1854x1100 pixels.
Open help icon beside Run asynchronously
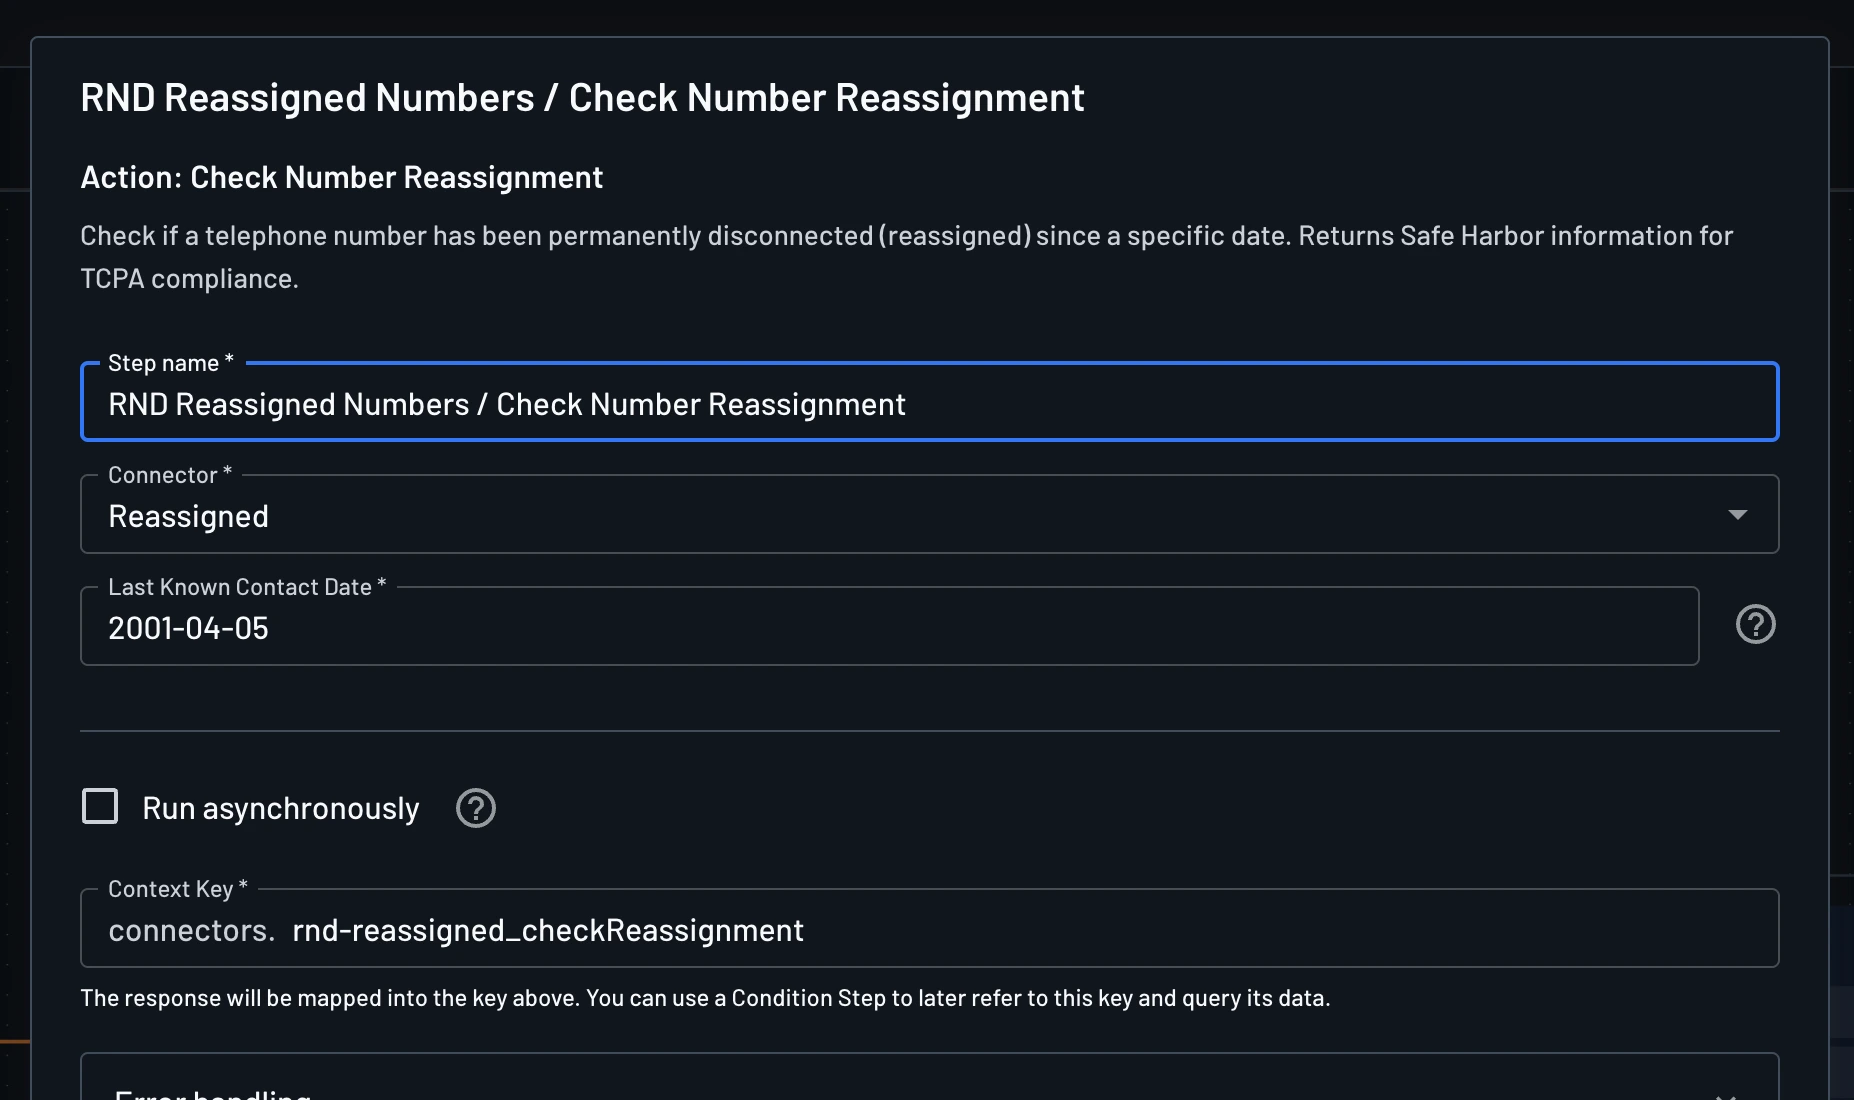coord(476,808)
